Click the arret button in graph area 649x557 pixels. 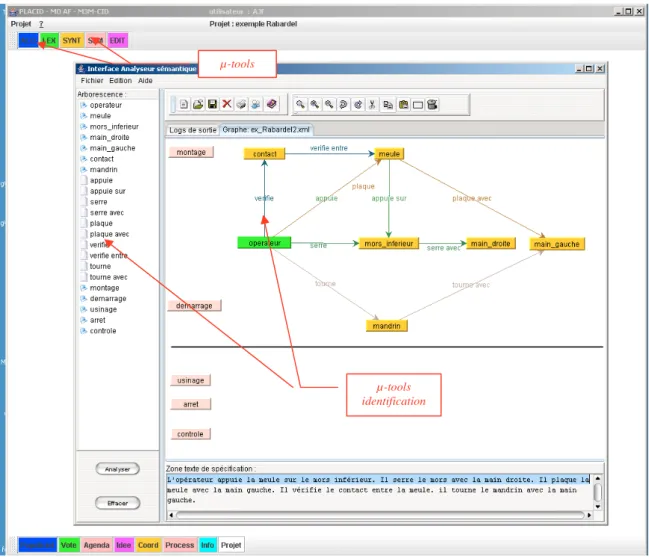click(x=191, y=404)
